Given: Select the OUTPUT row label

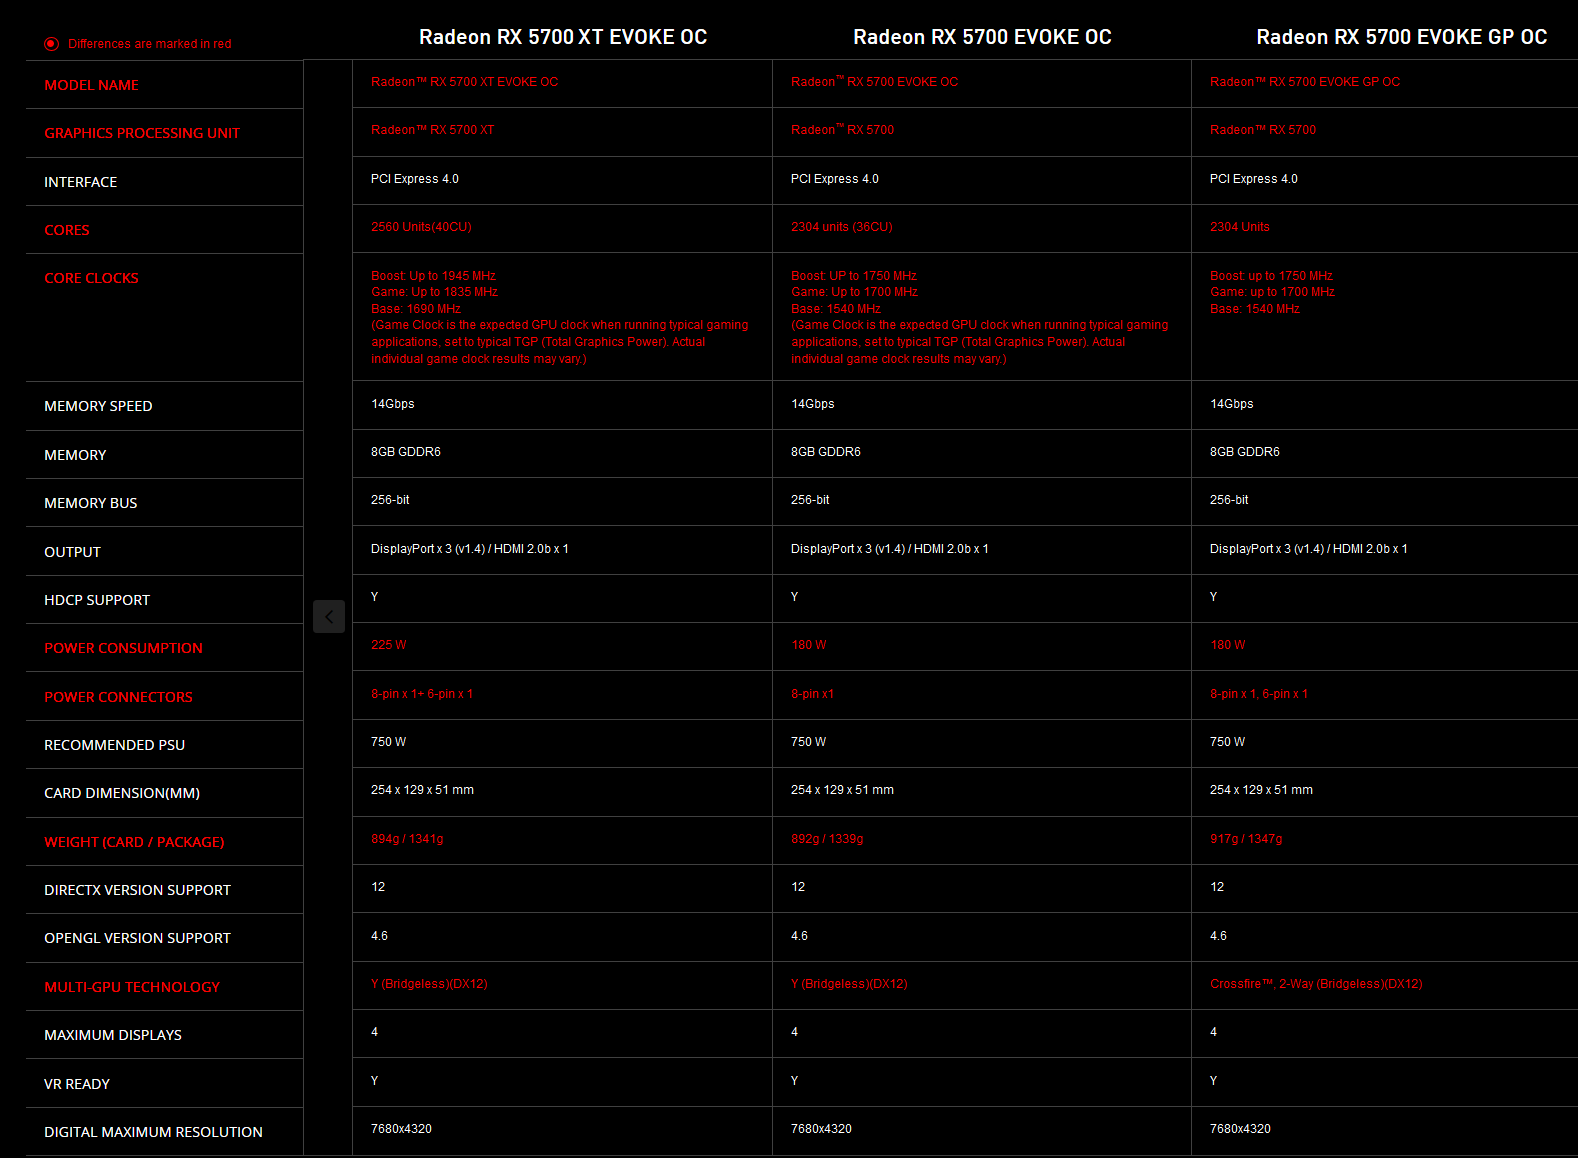Looking at the screenshot, I should coord(72,552).
